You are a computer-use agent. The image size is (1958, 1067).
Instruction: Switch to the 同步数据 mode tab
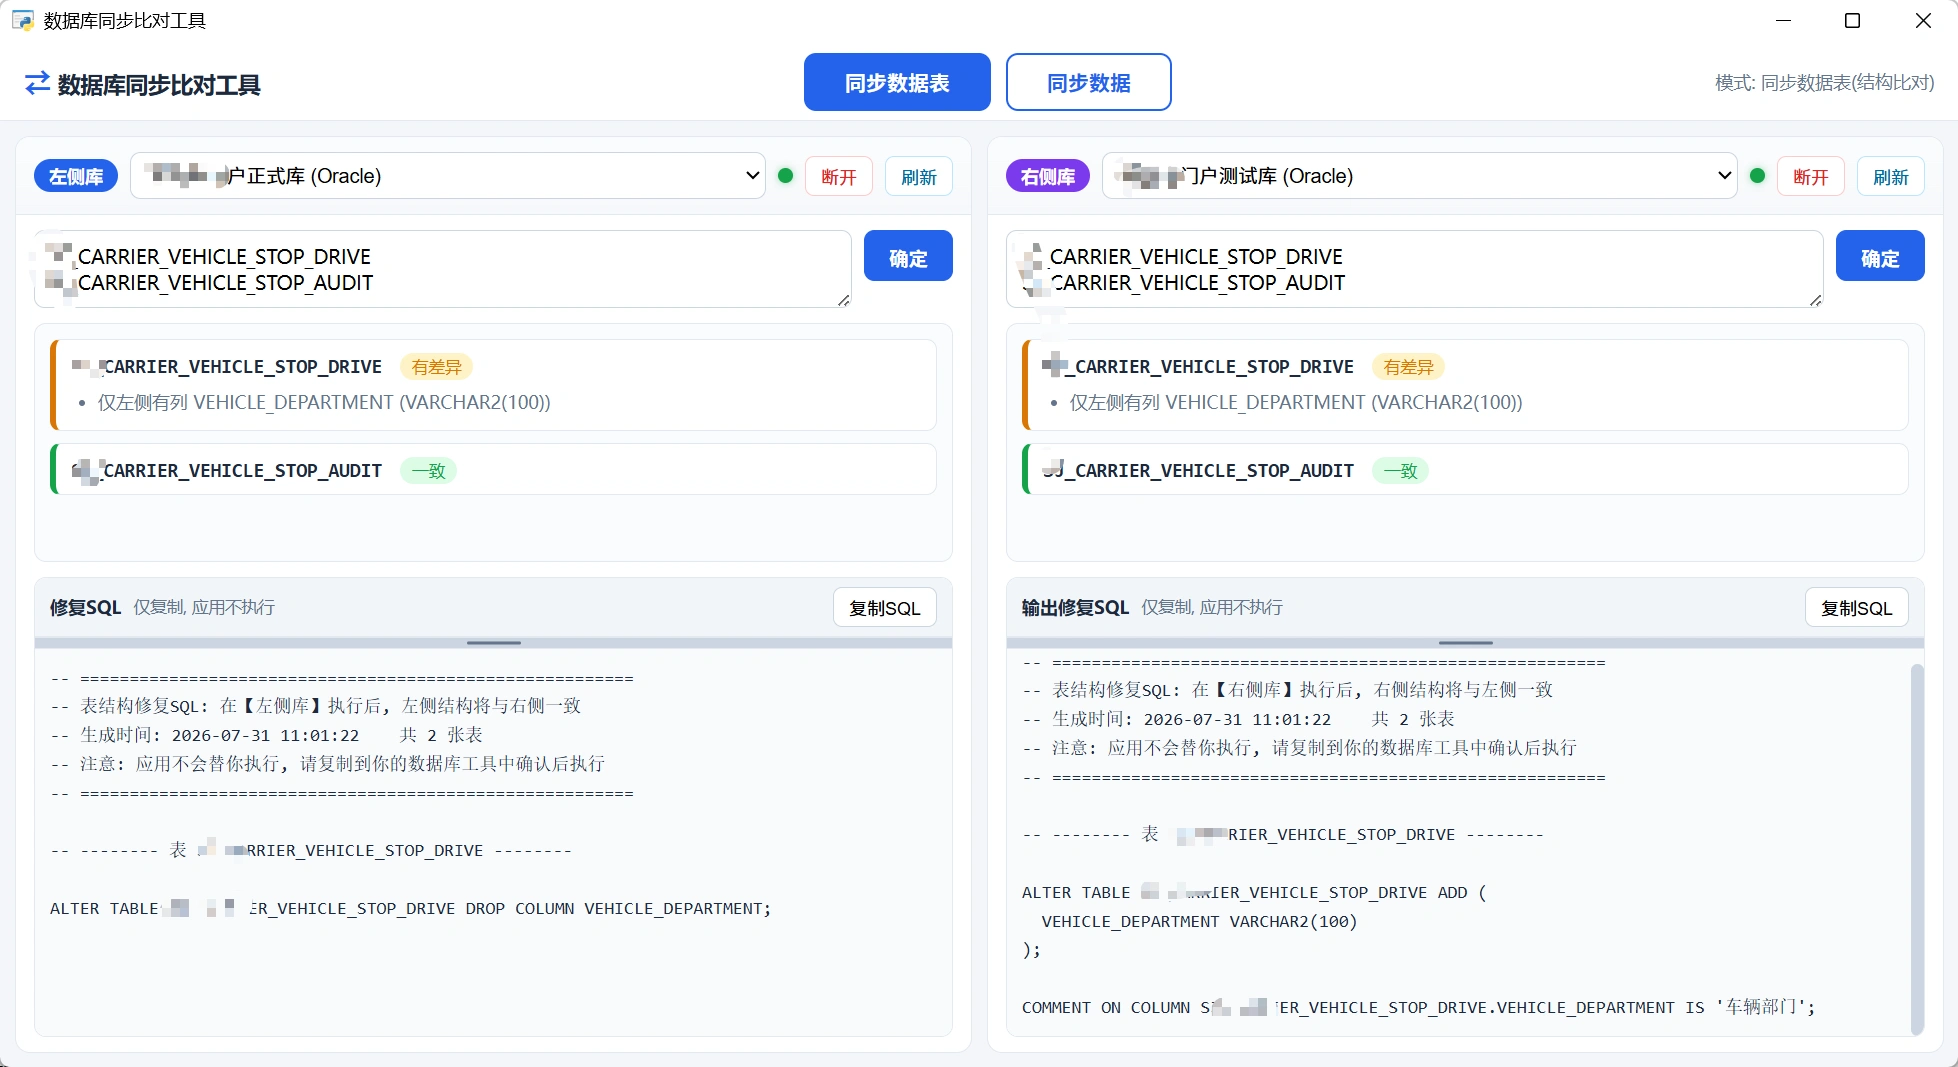click(1088, 82)
